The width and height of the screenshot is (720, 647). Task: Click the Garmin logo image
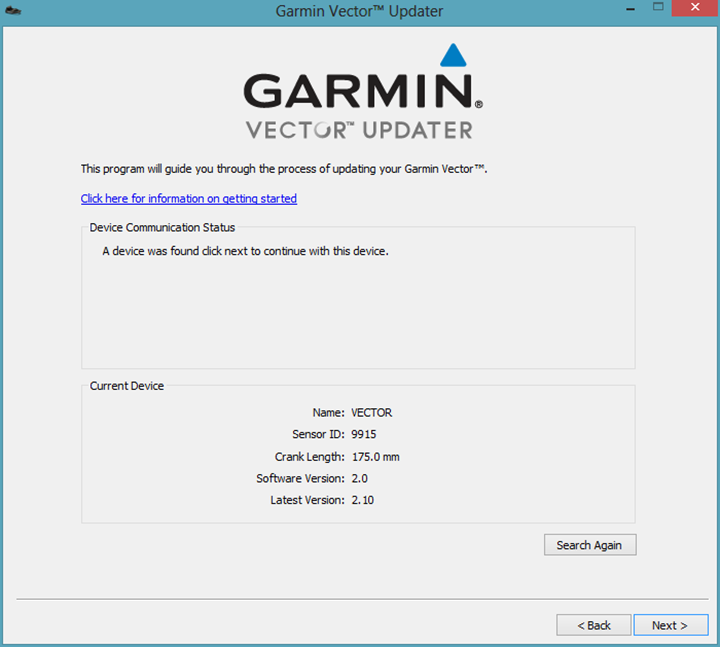(x=362, y=91)
